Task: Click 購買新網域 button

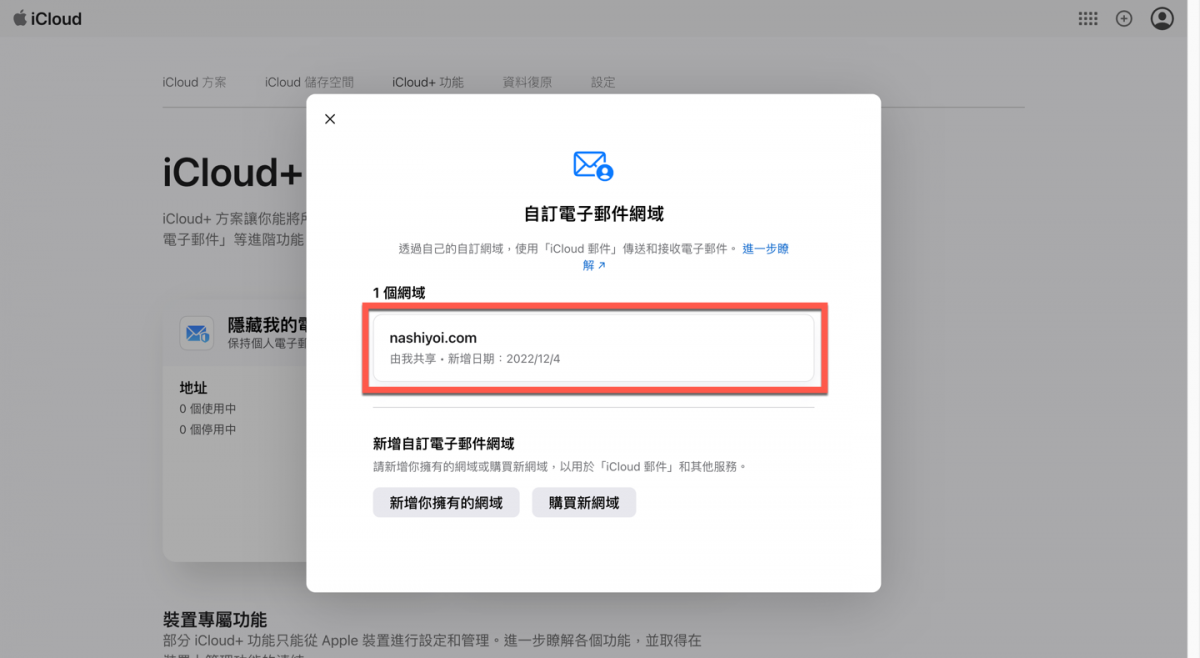Action: 584,503
